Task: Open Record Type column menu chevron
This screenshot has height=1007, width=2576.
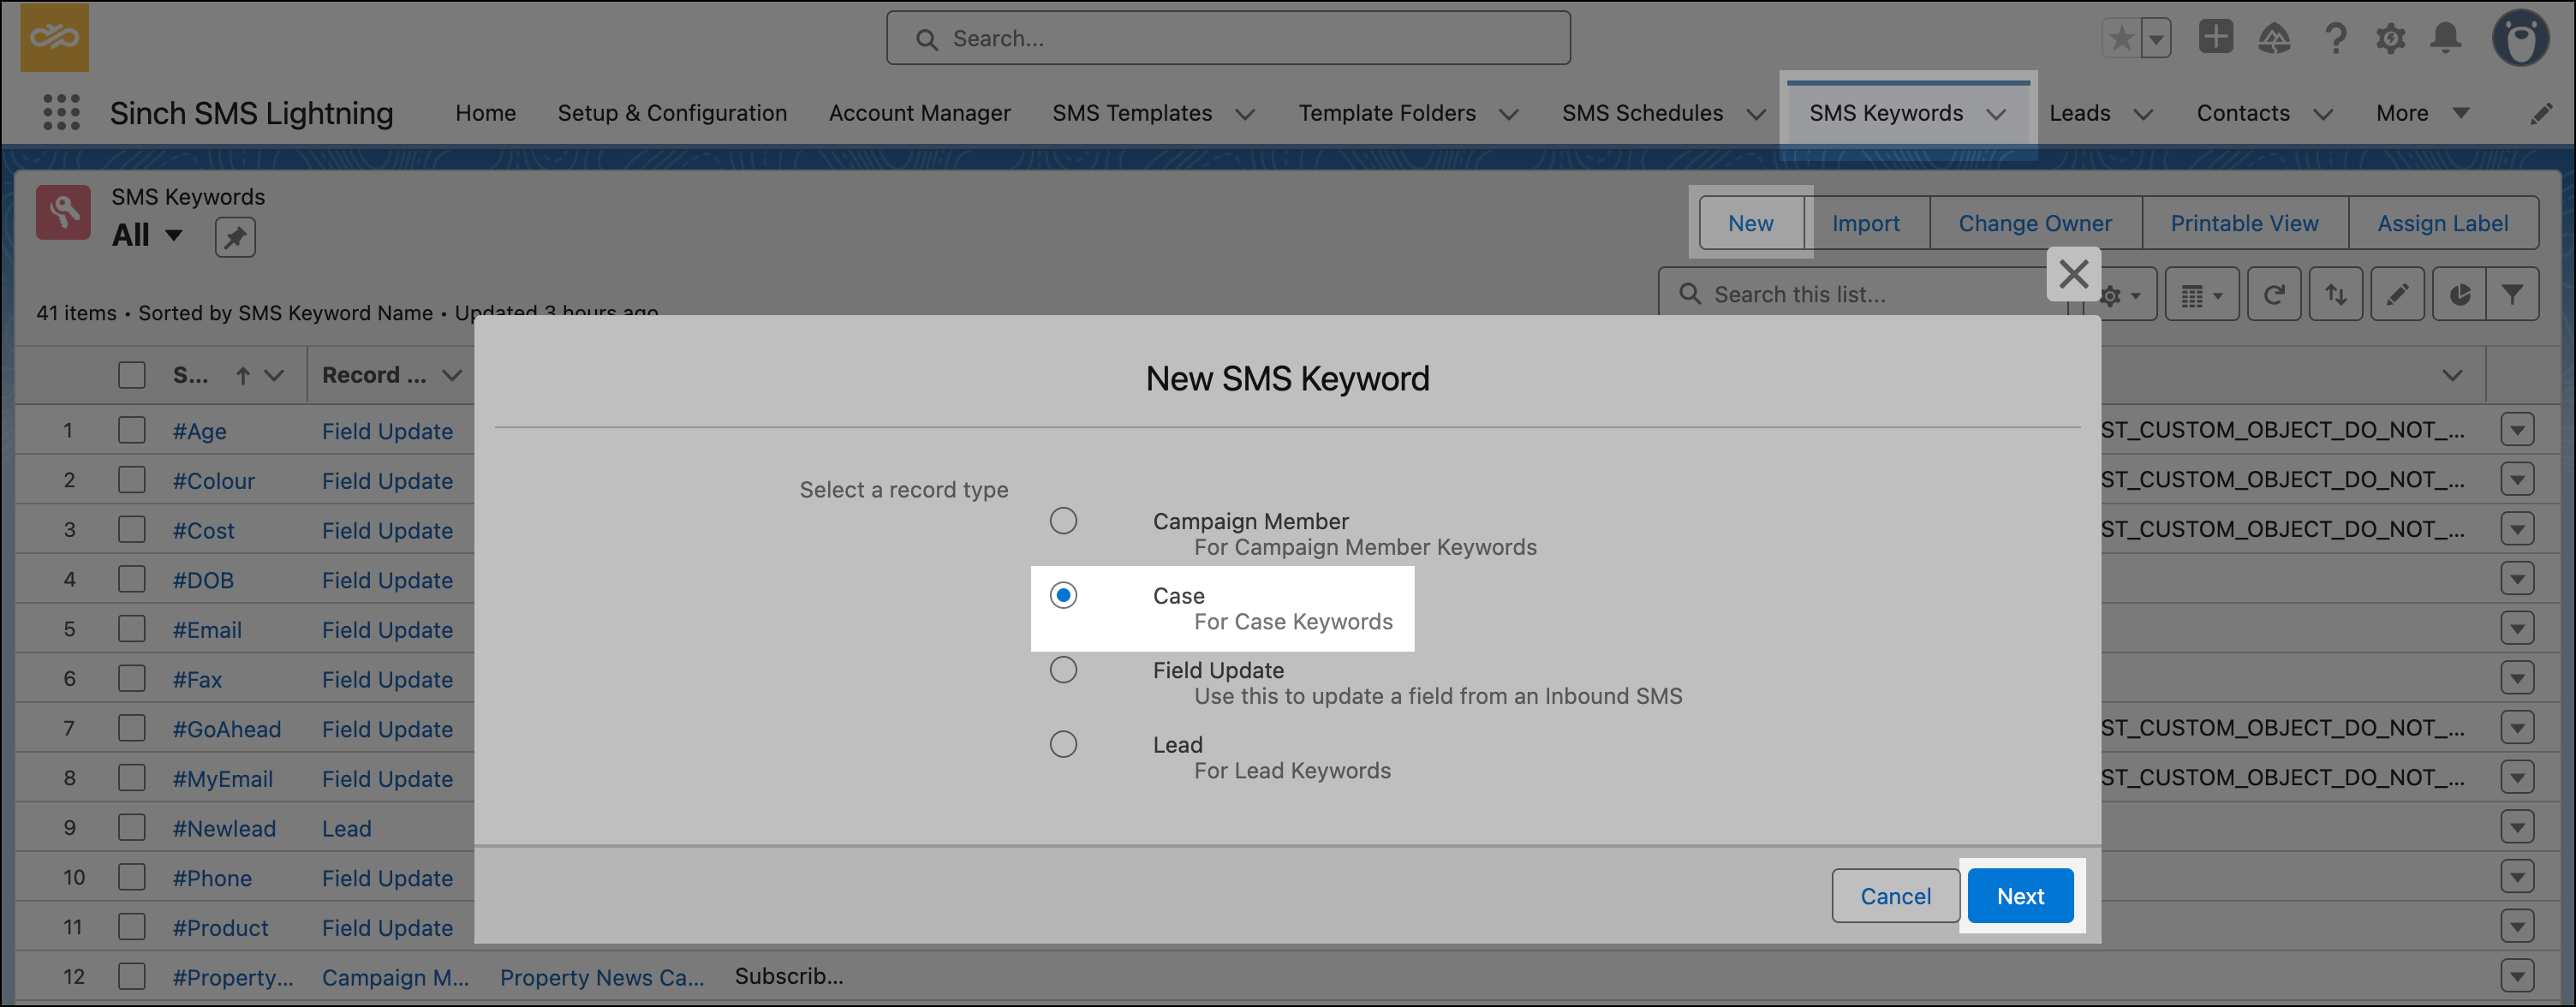Action: tap(452, 376)
